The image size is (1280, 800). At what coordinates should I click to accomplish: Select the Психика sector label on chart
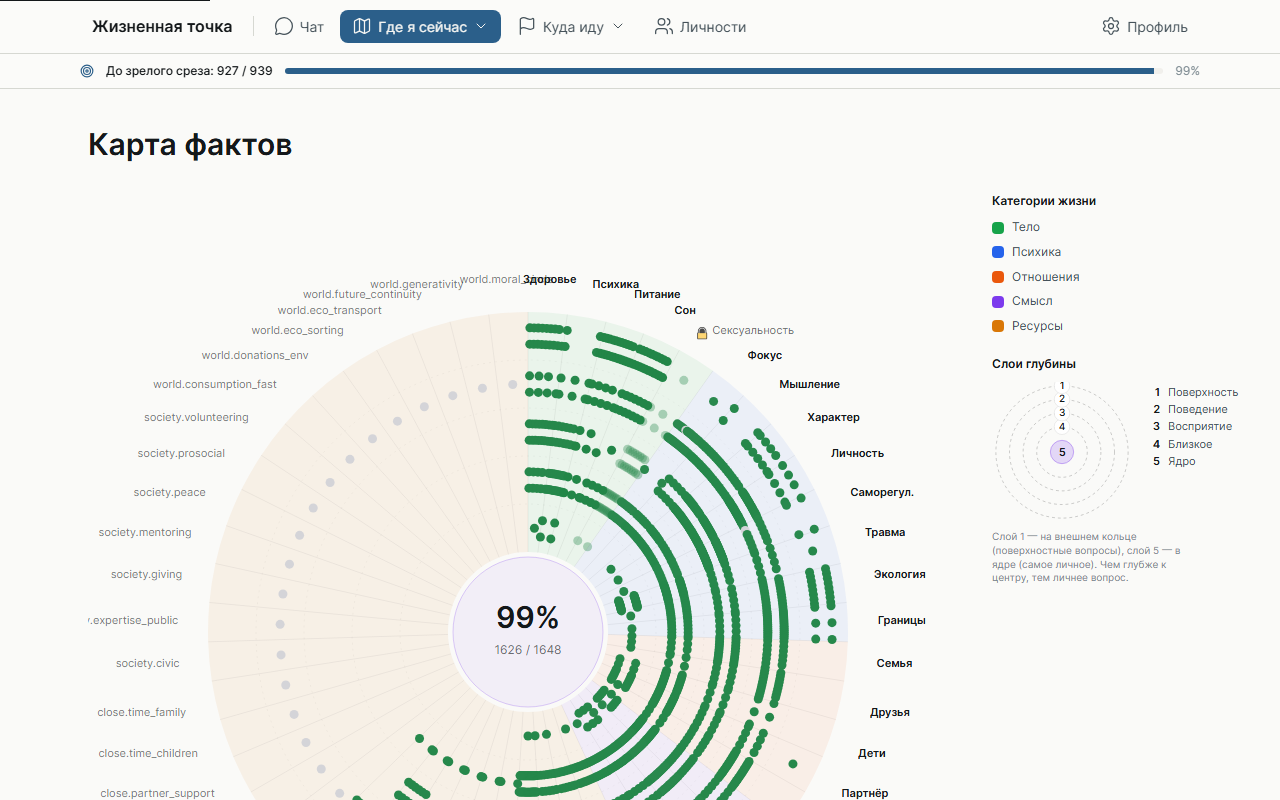click(x=616, y=284)
